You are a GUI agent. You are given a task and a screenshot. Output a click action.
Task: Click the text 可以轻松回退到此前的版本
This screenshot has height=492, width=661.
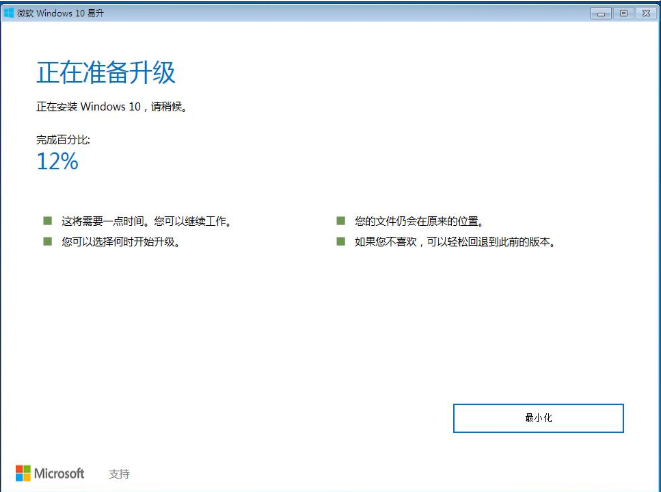pos(490,242)
